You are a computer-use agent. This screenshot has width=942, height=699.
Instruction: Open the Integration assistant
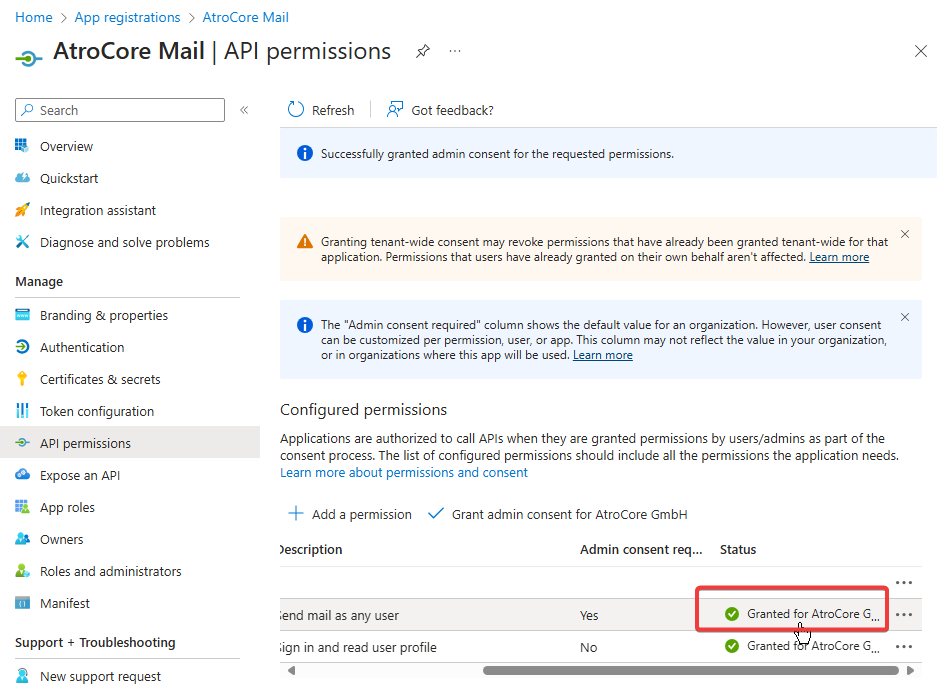tap(99, 210)
